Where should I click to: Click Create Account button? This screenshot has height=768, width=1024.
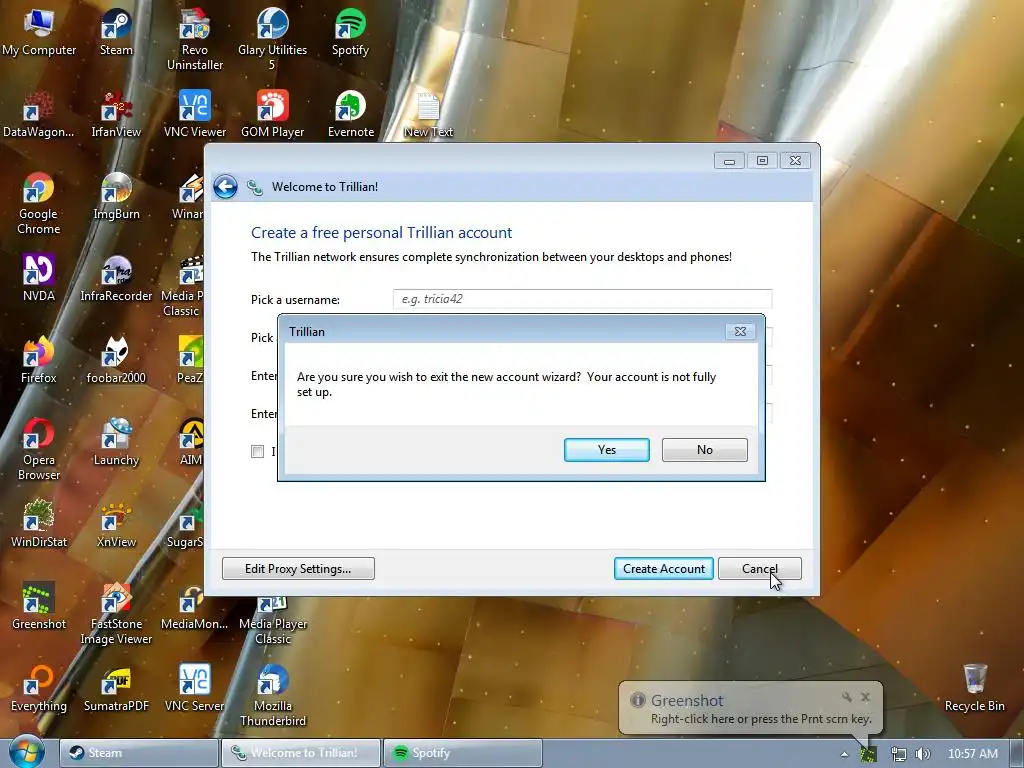tap(664, 569)
